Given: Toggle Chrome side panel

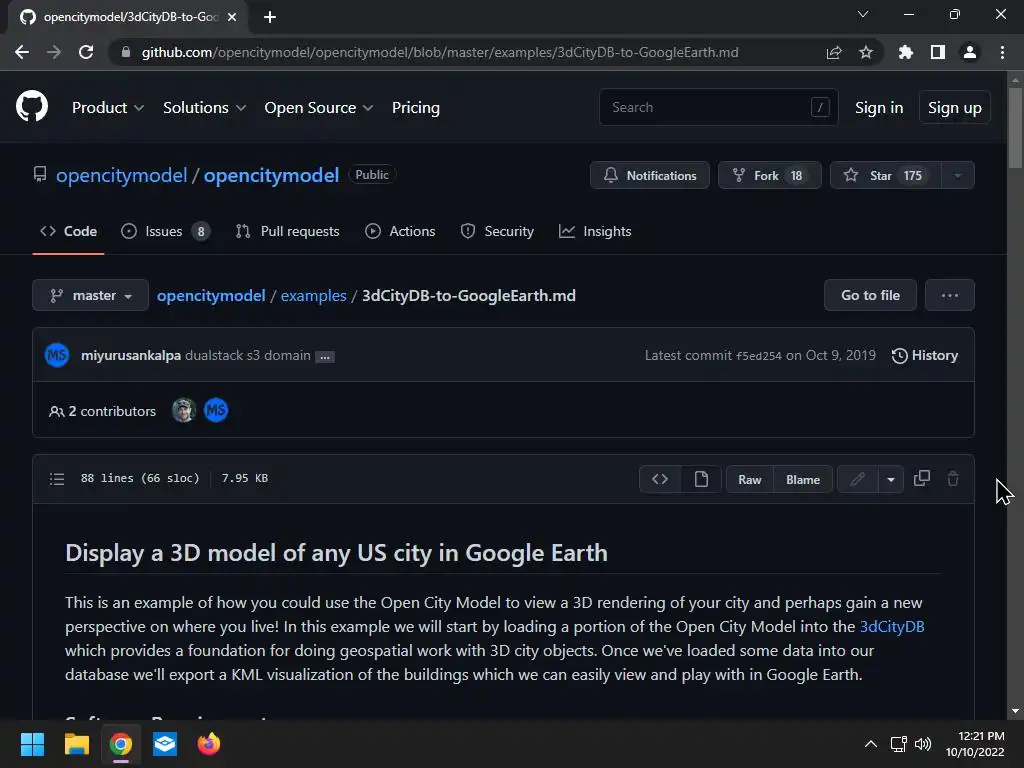Looking at the screenshot, I should click(938, 52).
